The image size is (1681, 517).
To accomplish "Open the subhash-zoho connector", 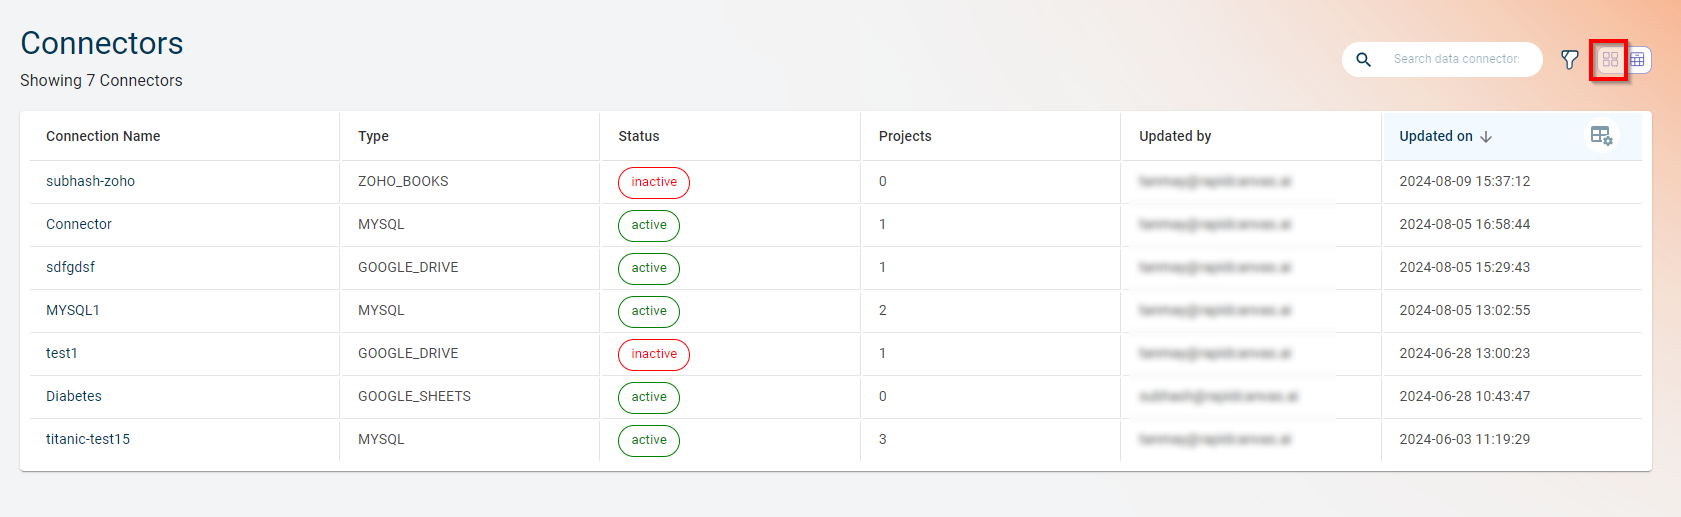I will click(x=90, y=181).
